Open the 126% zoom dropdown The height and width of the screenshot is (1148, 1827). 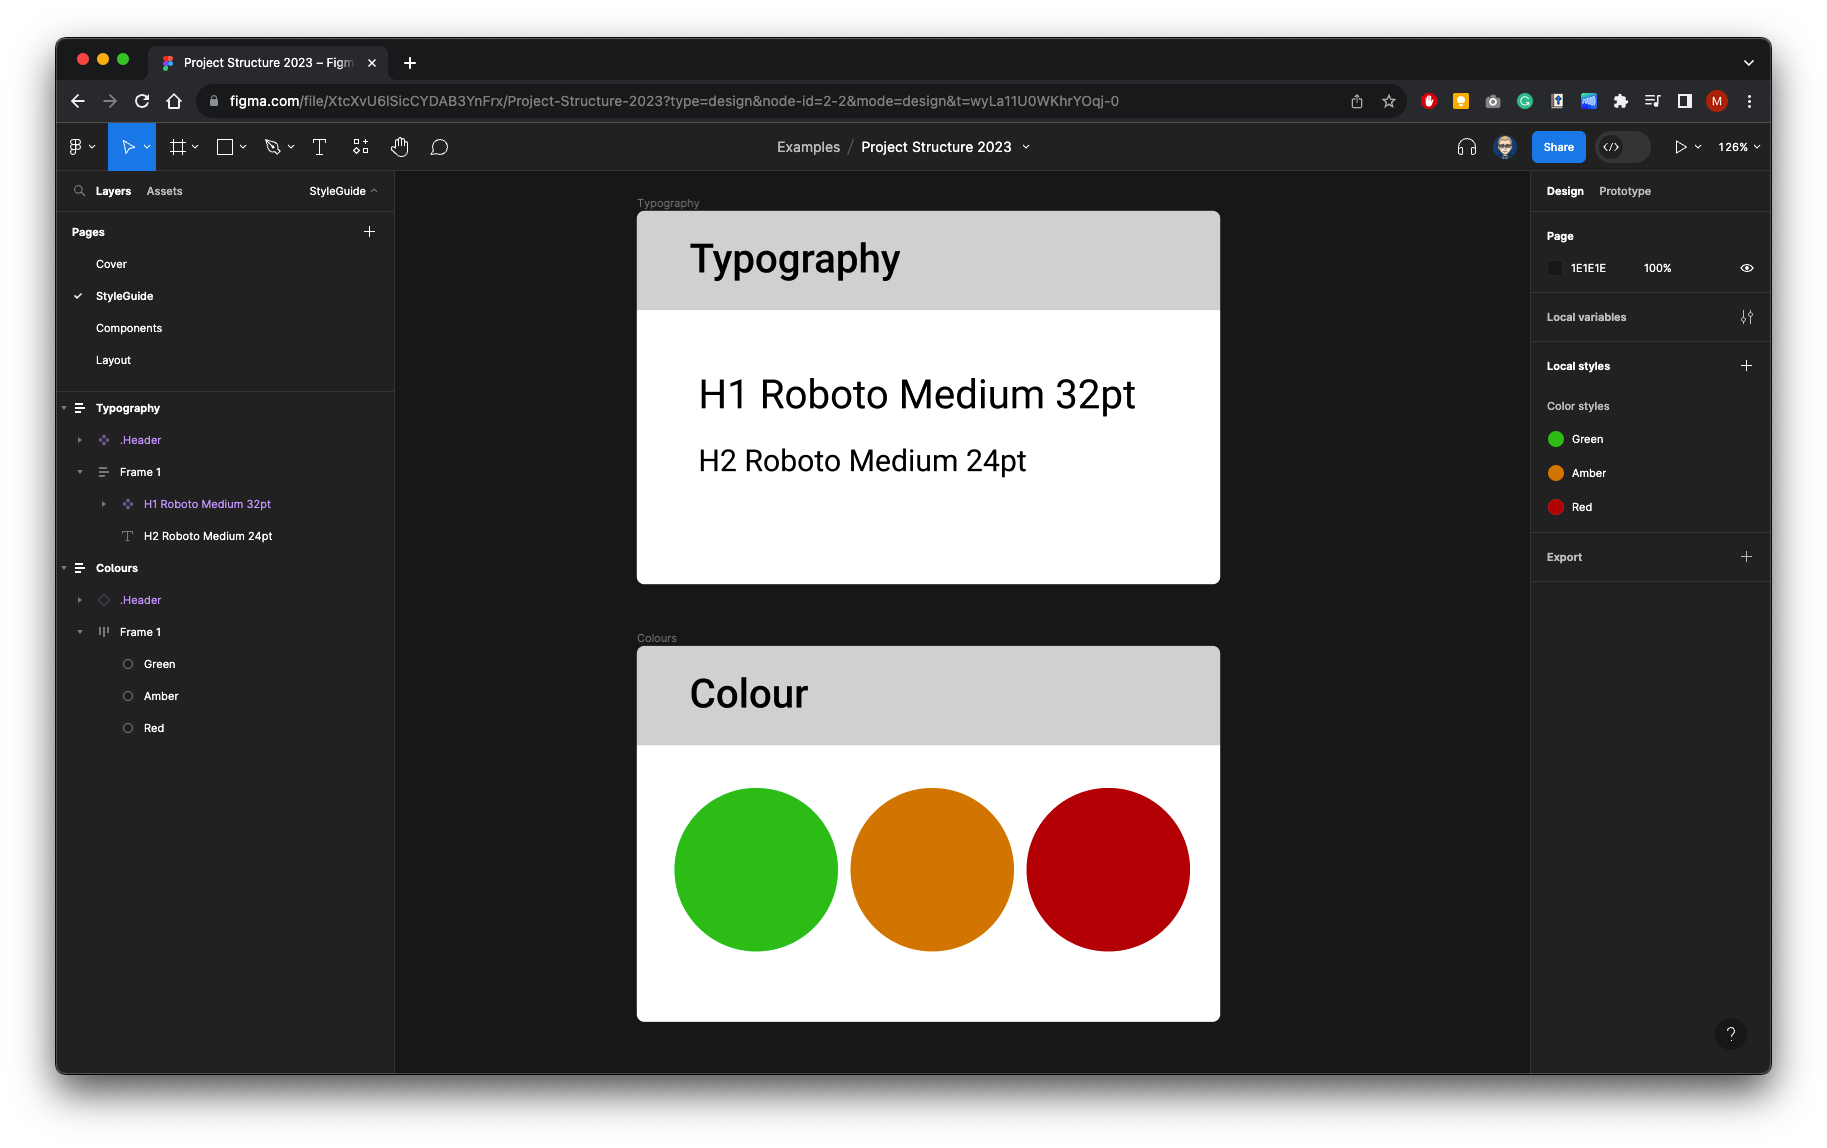(1739, 147)
